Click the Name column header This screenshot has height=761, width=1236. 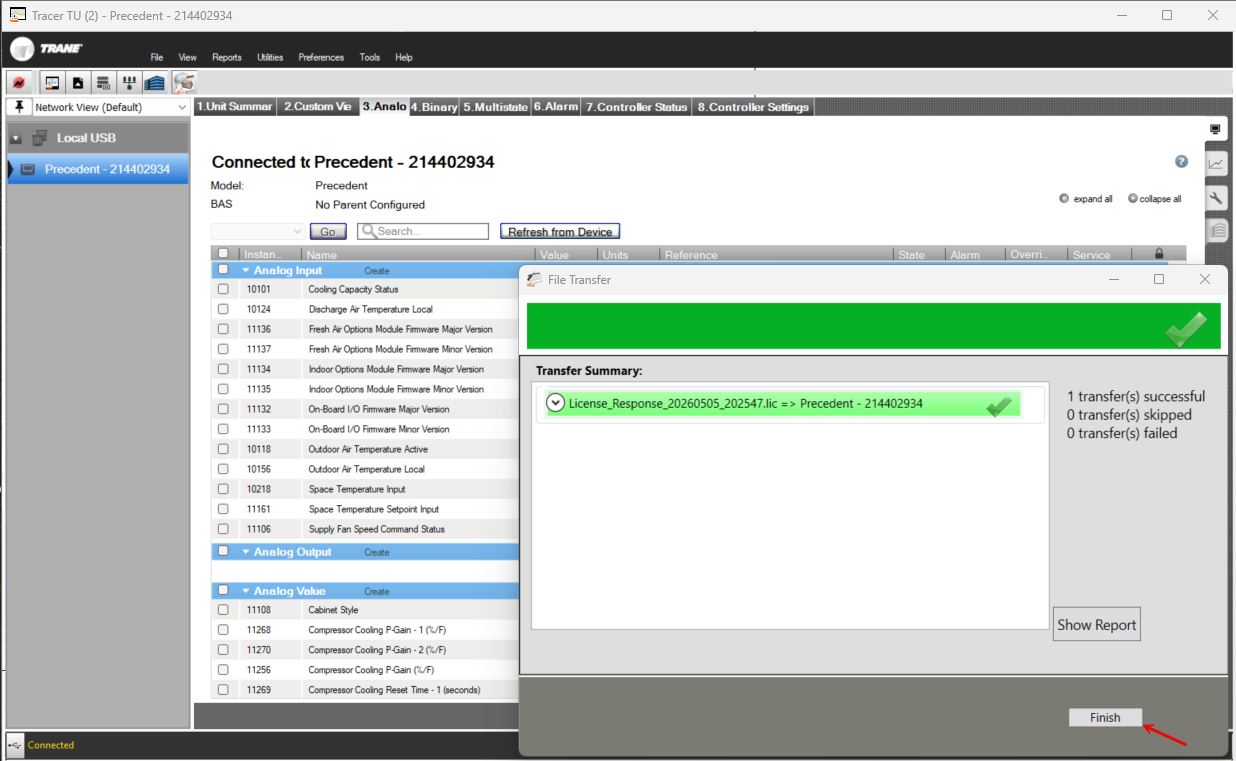pyautogui.click(x=419, y=254)
